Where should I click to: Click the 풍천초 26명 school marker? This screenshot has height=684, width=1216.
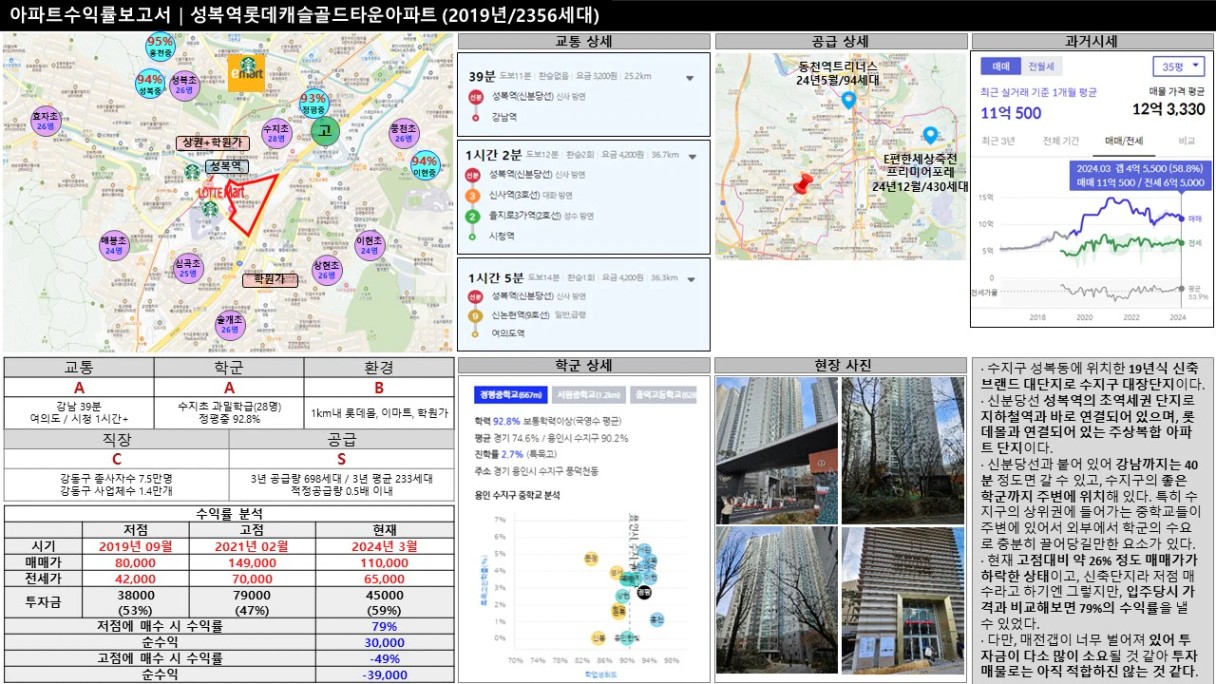404,133
